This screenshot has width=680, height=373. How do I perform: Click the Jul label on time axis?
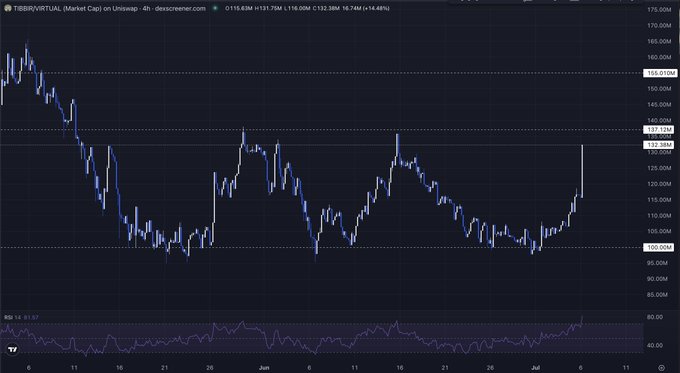pyautogui.click(x=536, y=368)
